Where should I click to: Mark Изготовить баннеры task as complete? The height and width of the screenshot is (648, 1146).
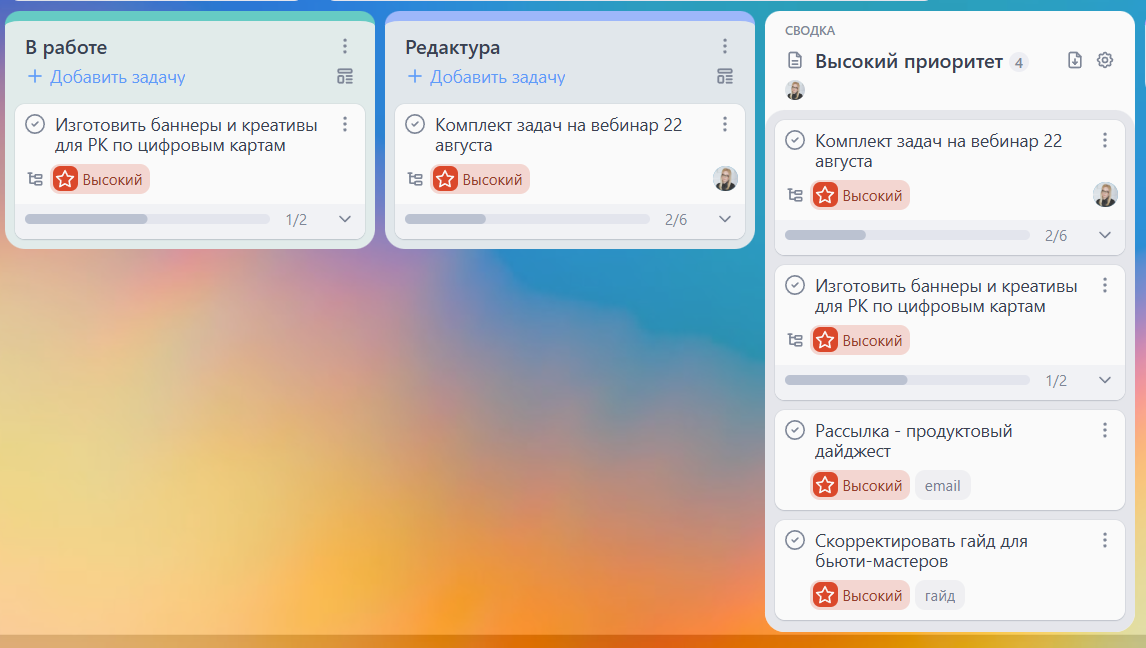pyautogui.click(x=33, y=123)
